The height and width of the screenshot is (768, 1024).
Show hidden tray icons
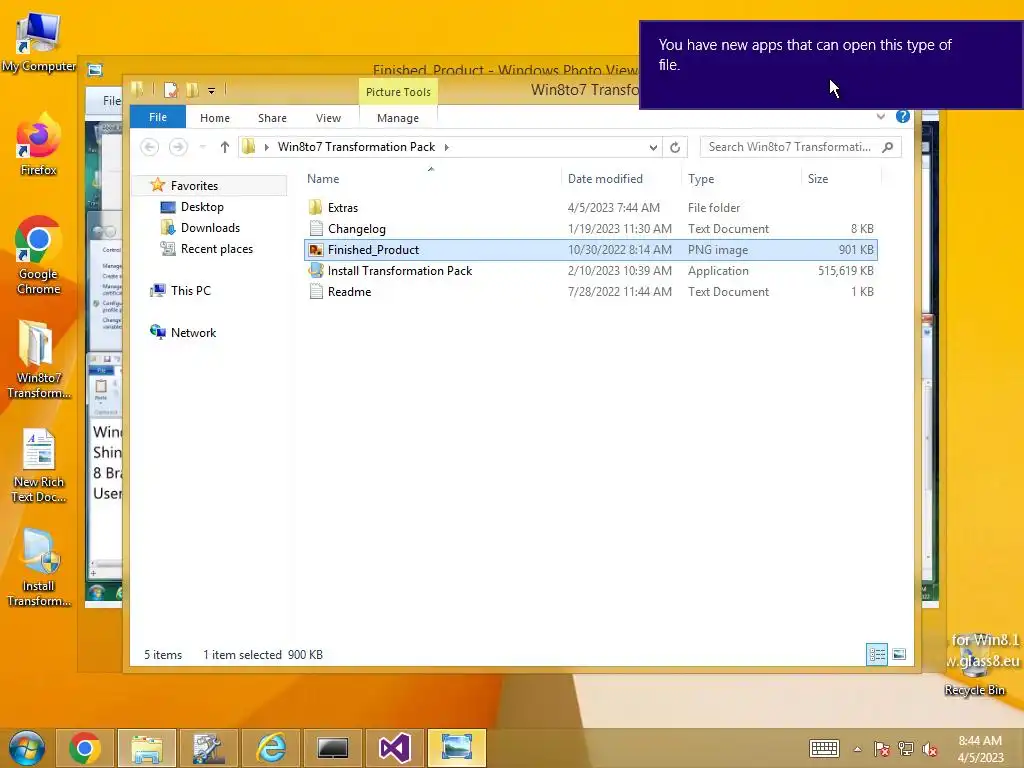[x=857, y=749]
